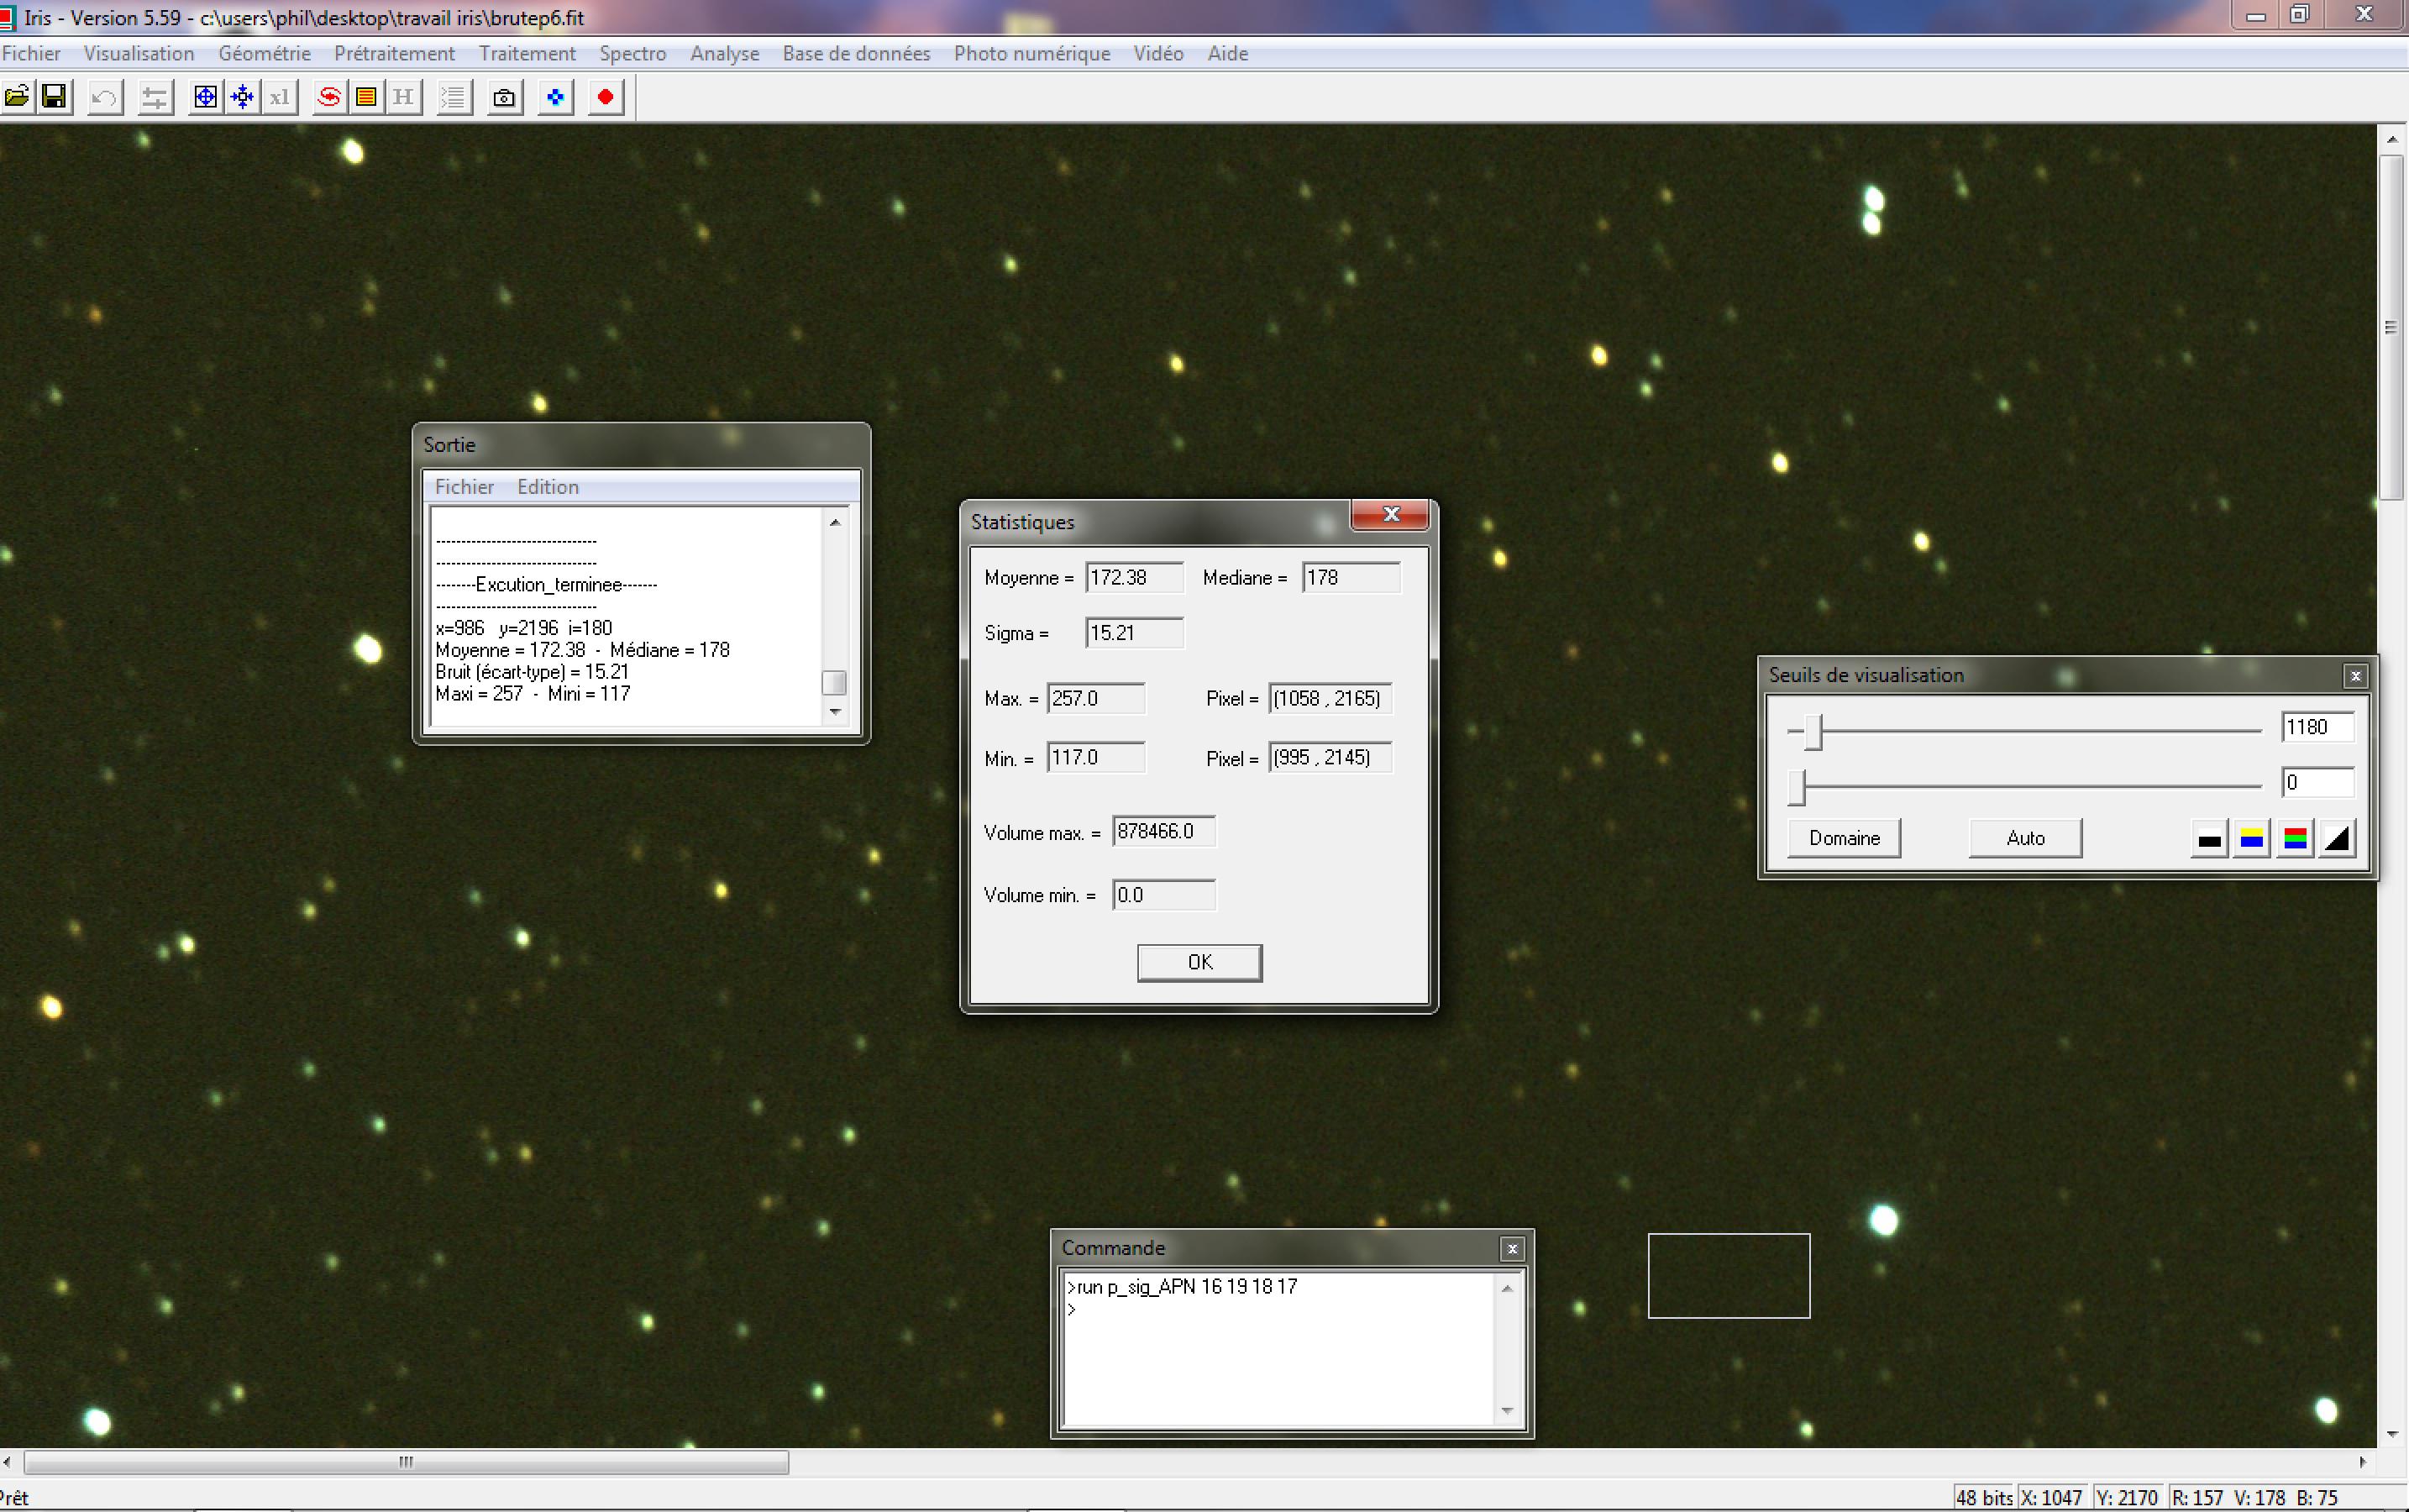Click the blue crosshair target toolbar icon
This screenshot has width=2409, height=1512.
click(x=205, y=97)
